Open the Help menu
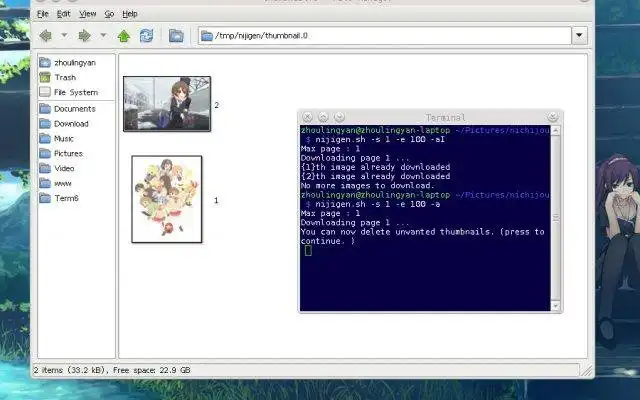The height and width of the screenshot is (400, 640). pos(130,14)
